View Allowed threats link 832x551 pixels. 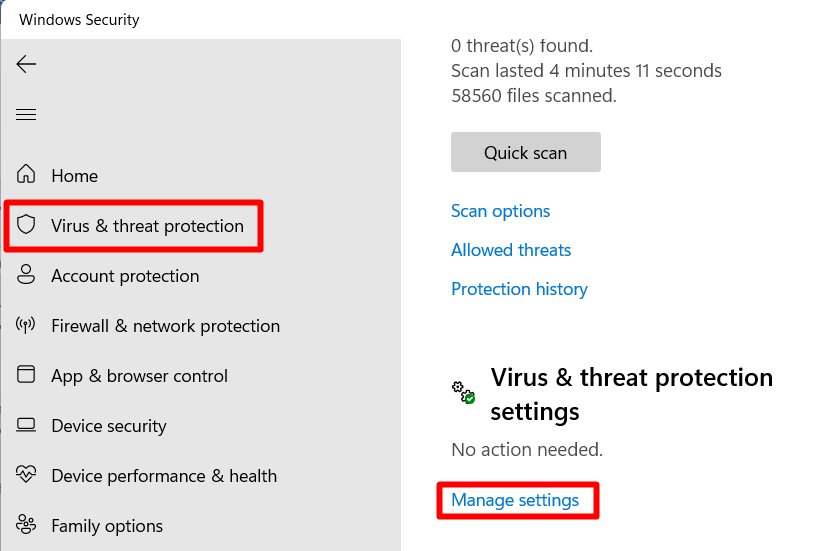click(511, 250)
